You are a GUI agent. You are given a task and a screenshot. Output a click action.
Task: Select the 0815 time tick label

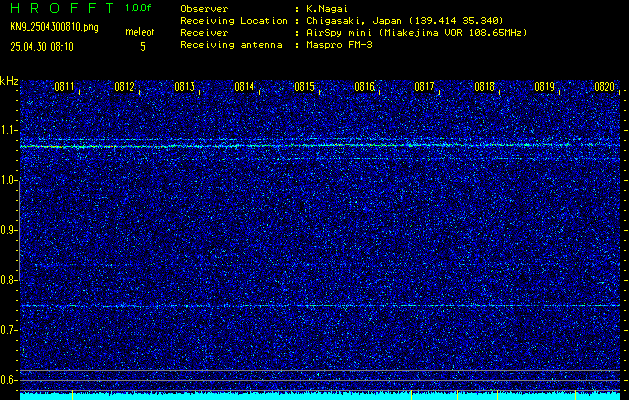coord(304,87)
